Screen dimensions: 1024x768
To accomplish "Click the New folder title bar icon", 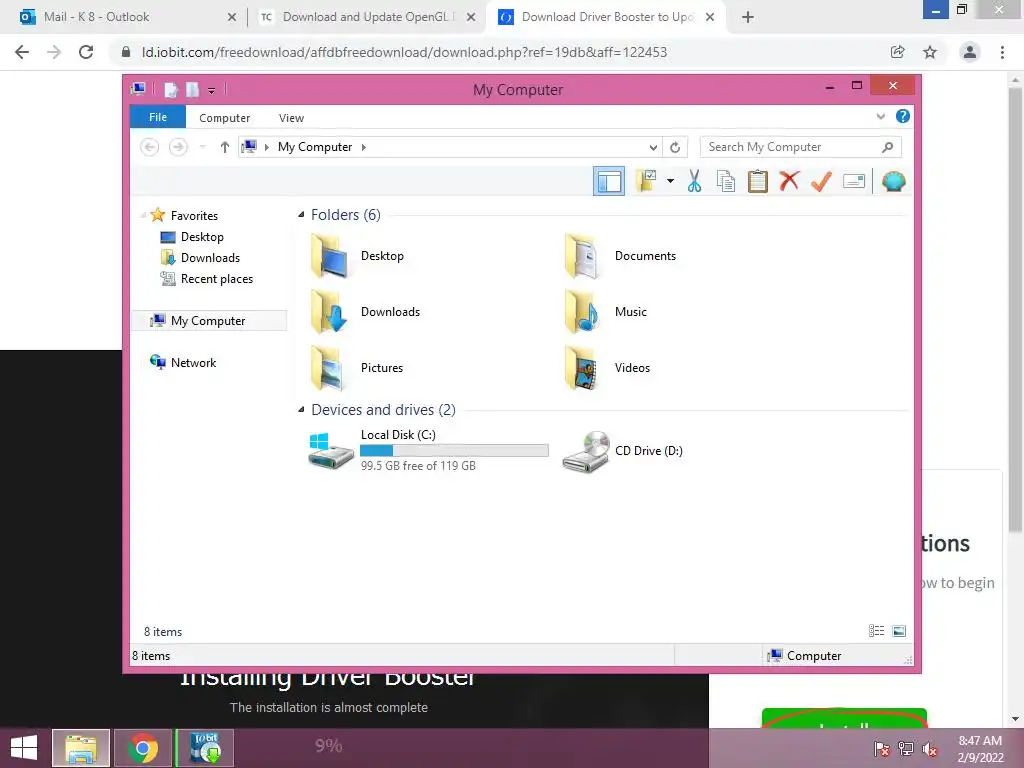I will point(193,89).
